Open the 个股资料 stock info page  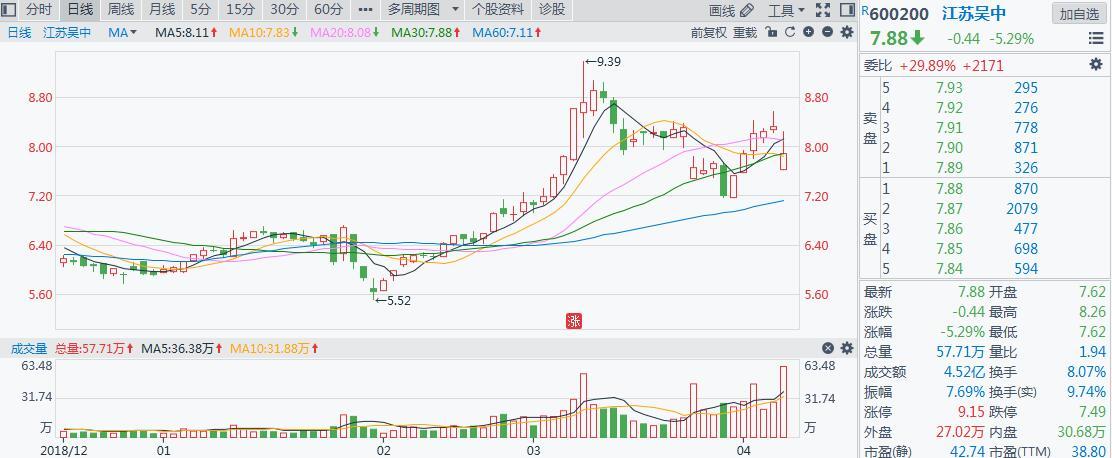[498, 10]
